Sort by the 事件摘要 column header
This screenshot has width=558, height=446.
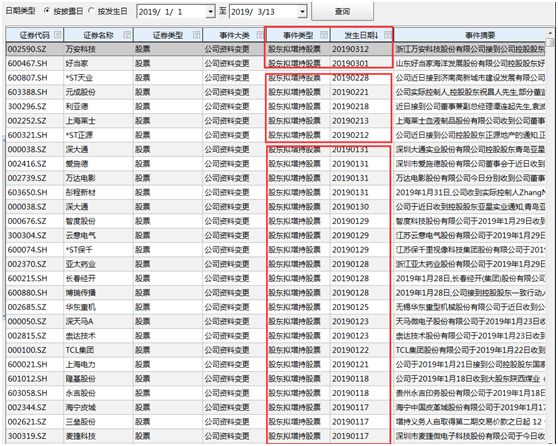coord(480,35)
